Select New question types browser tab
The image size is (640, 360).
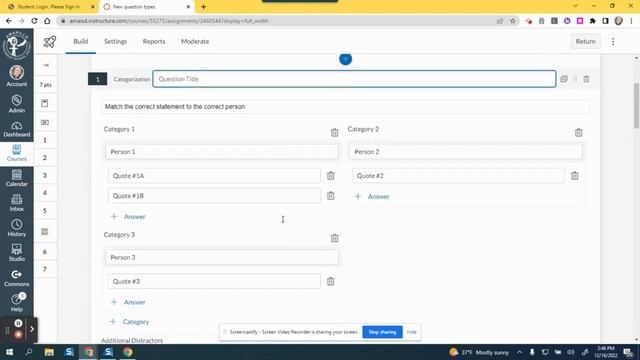[x=145, y=7]
